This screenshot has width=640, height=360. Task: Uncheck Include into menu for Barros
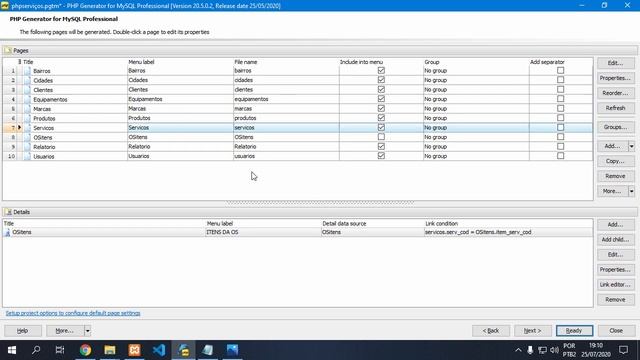[x=381, y=71]
